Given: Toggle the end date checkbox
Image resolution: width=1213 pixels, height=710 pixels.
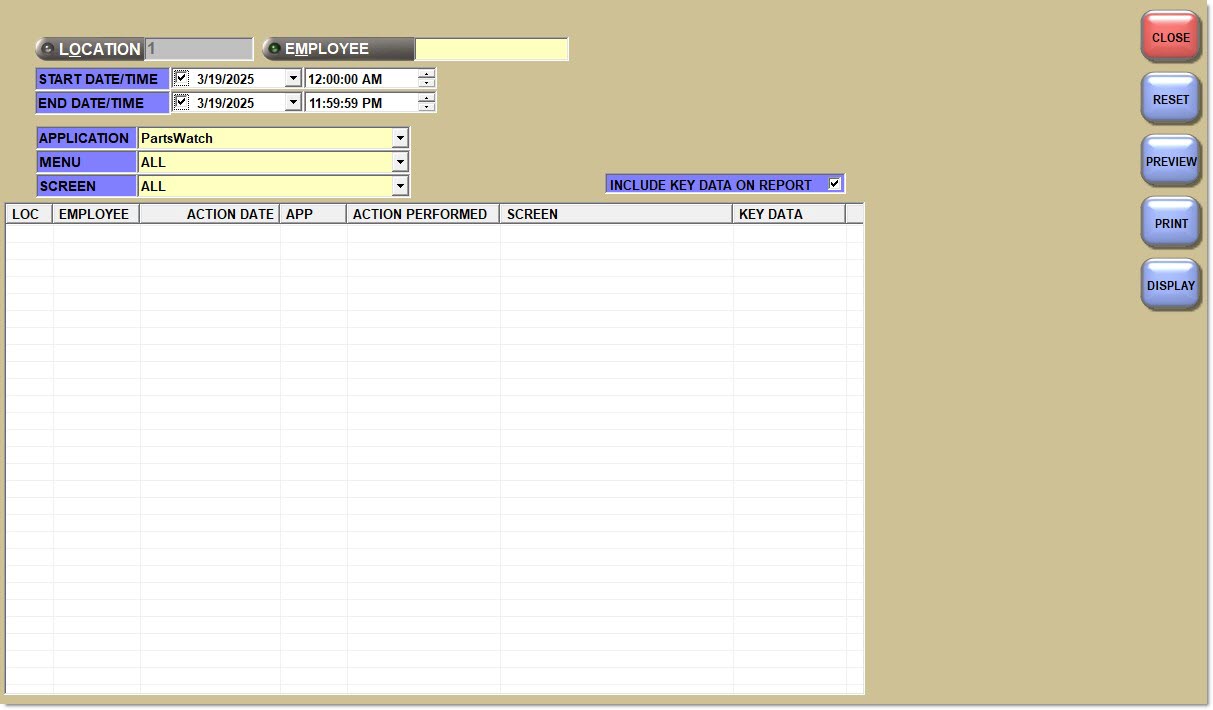Looking at the screenshot, I should coord(181,102).
